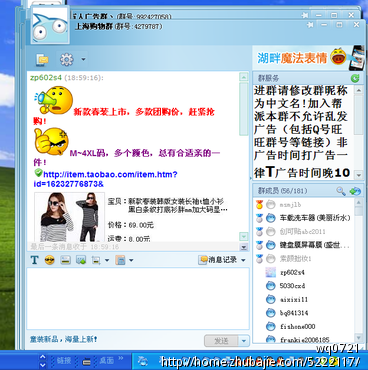
Task: Click the avatar icon of aixixi11
Action: pos(270,299)
